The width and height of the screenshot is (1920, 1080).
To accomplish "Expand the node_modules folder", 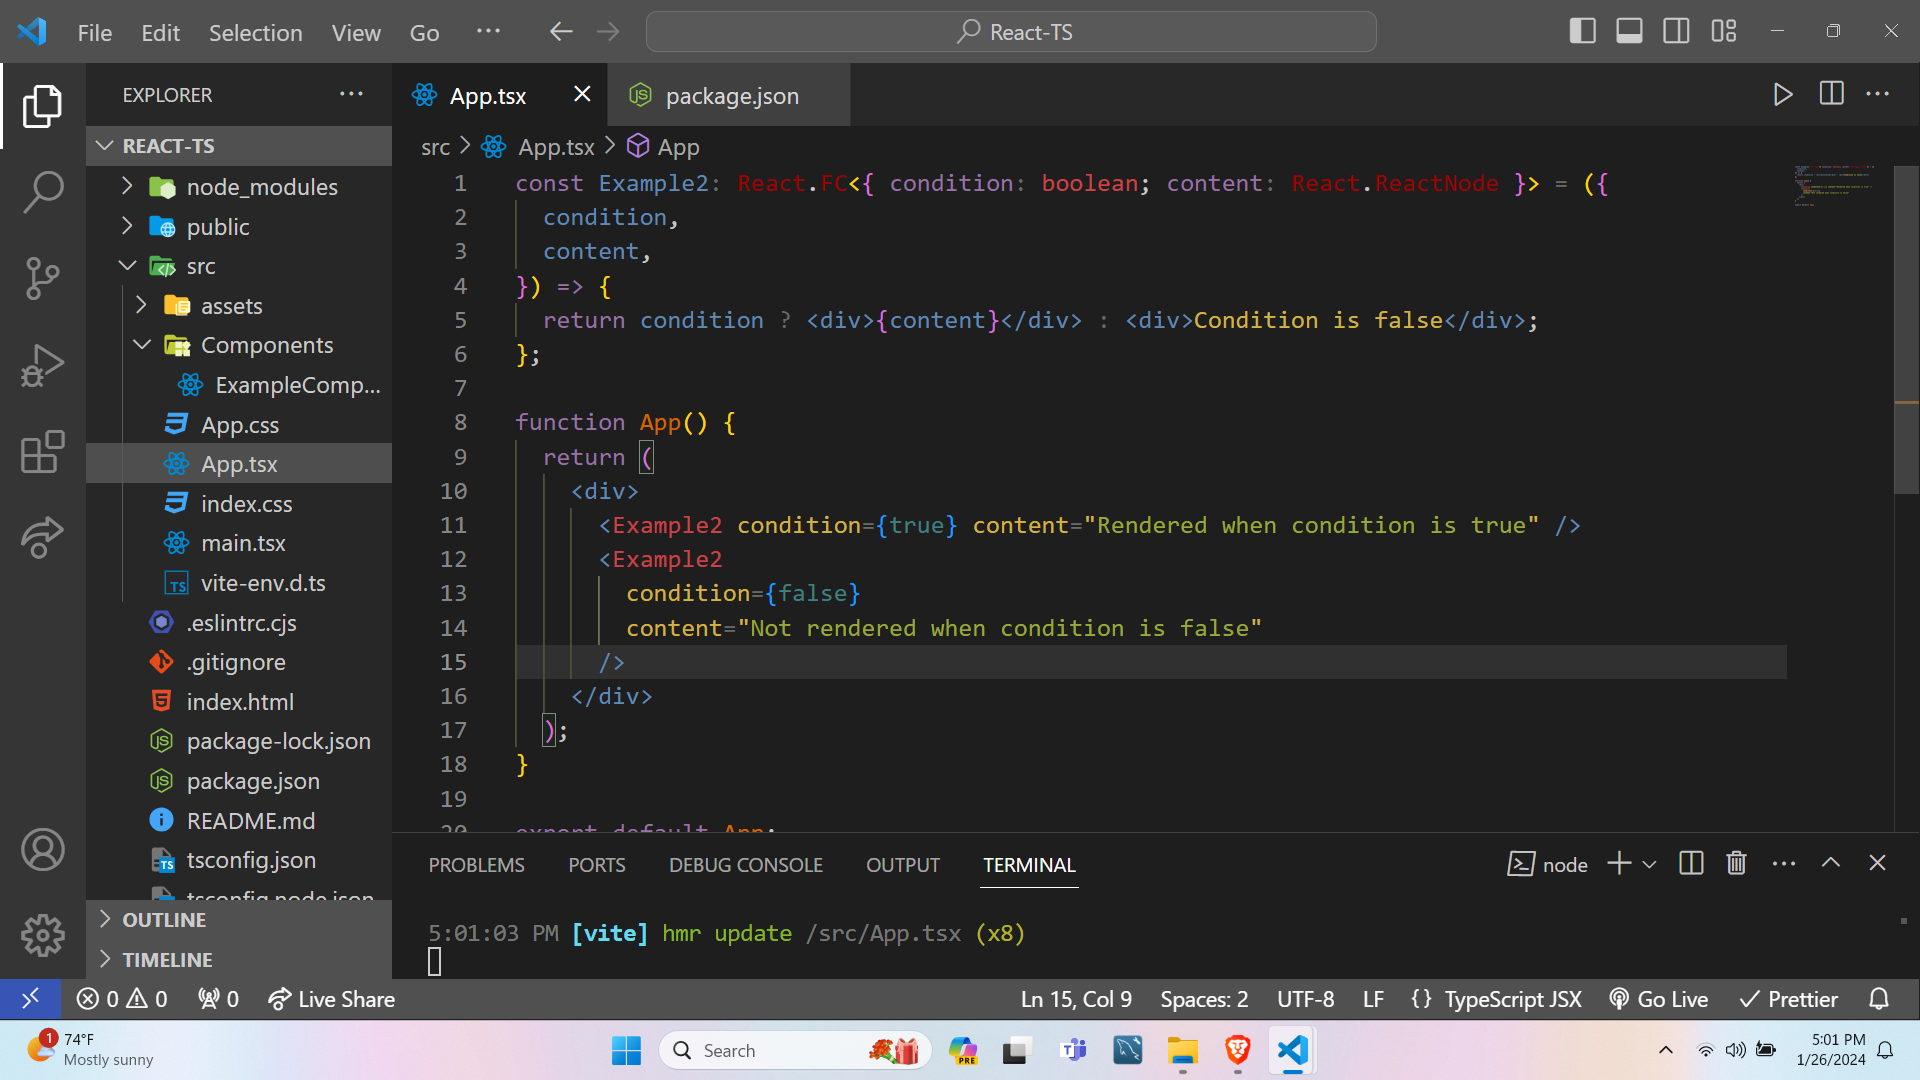I will point(127,186).
